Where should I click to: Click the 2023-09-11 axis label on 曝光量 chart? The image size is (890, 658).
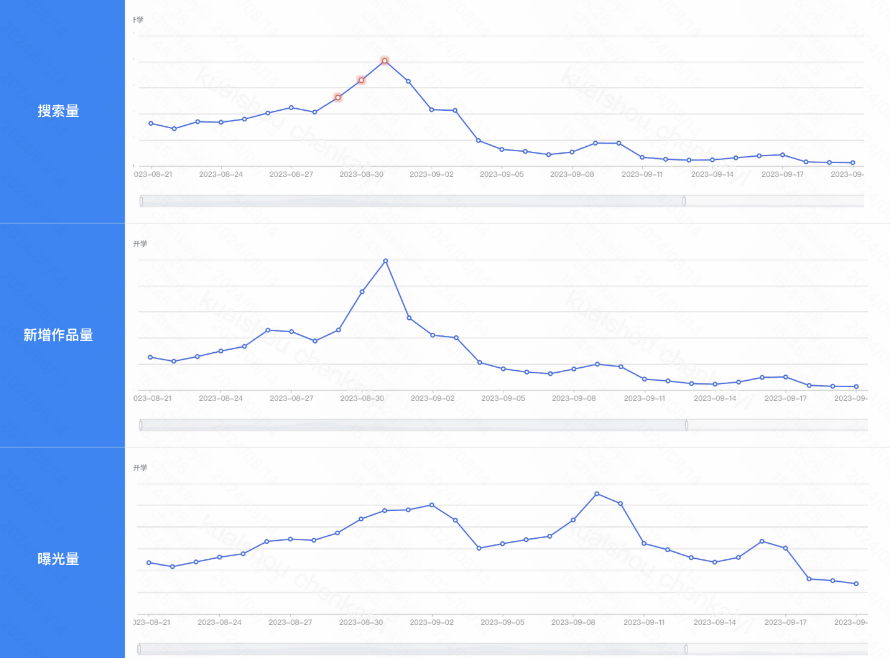pos(644,622)
